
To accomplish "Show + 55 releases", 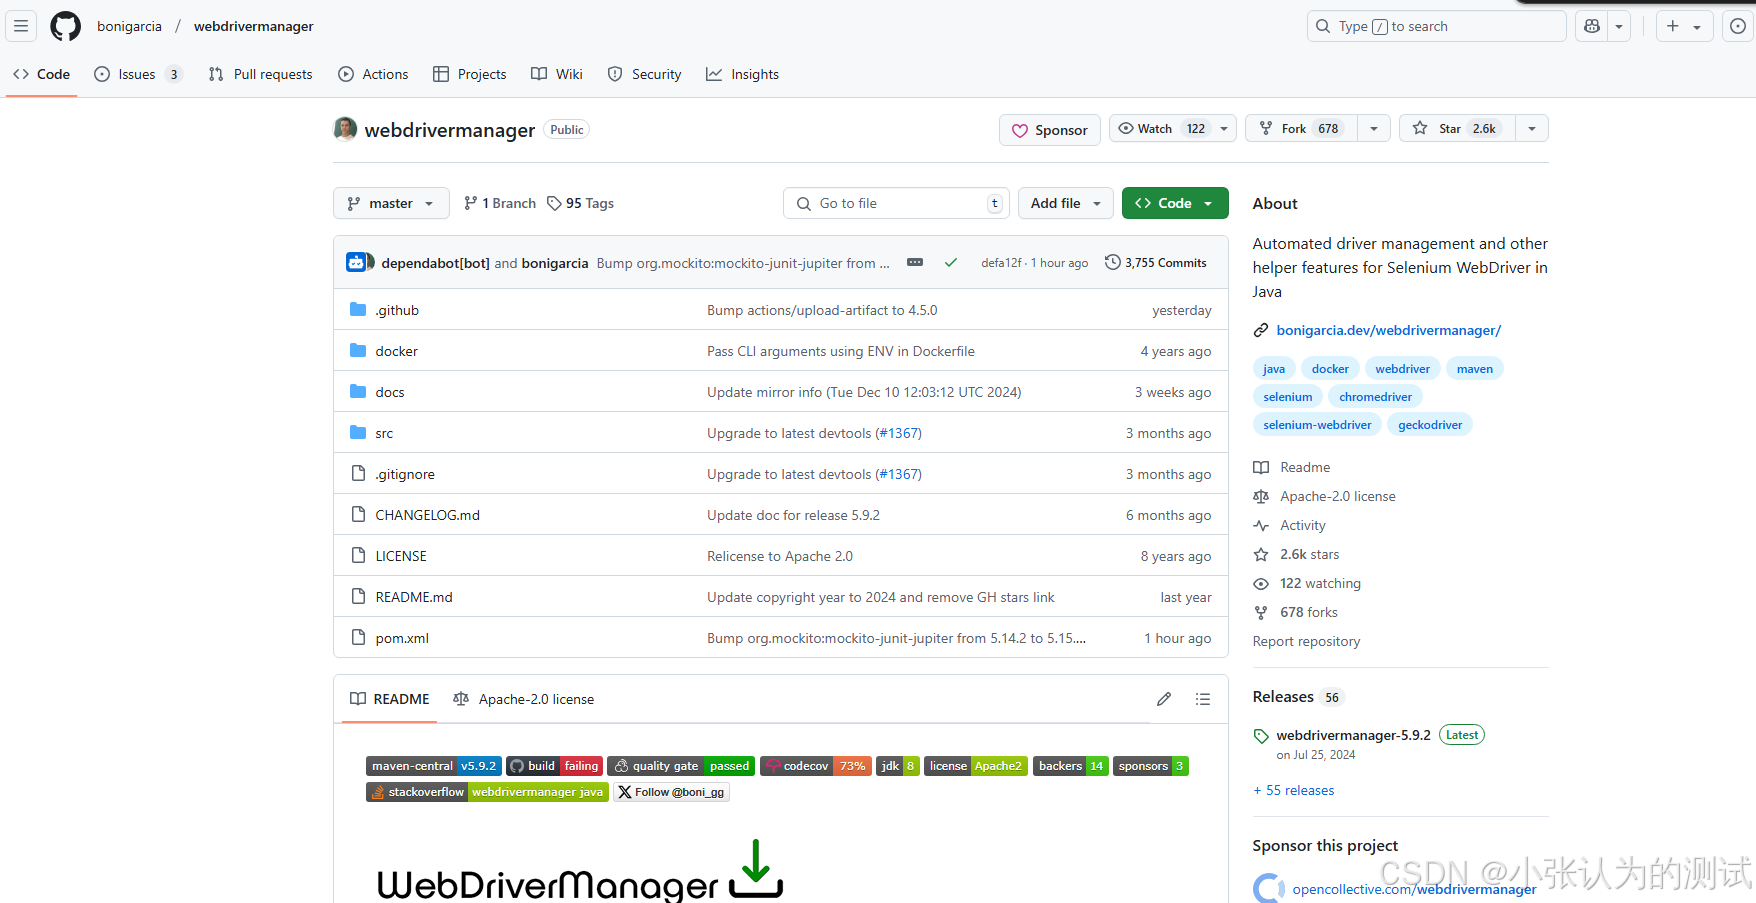I will pos(1294,790).
